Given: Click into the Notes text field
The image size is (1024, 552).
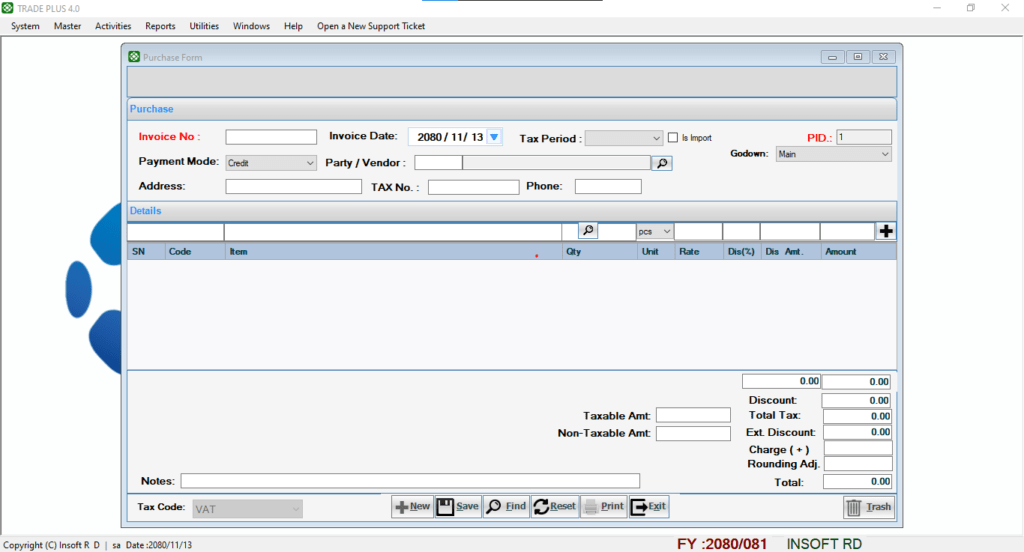Looking at the screenshot, I should click(410, 481).
